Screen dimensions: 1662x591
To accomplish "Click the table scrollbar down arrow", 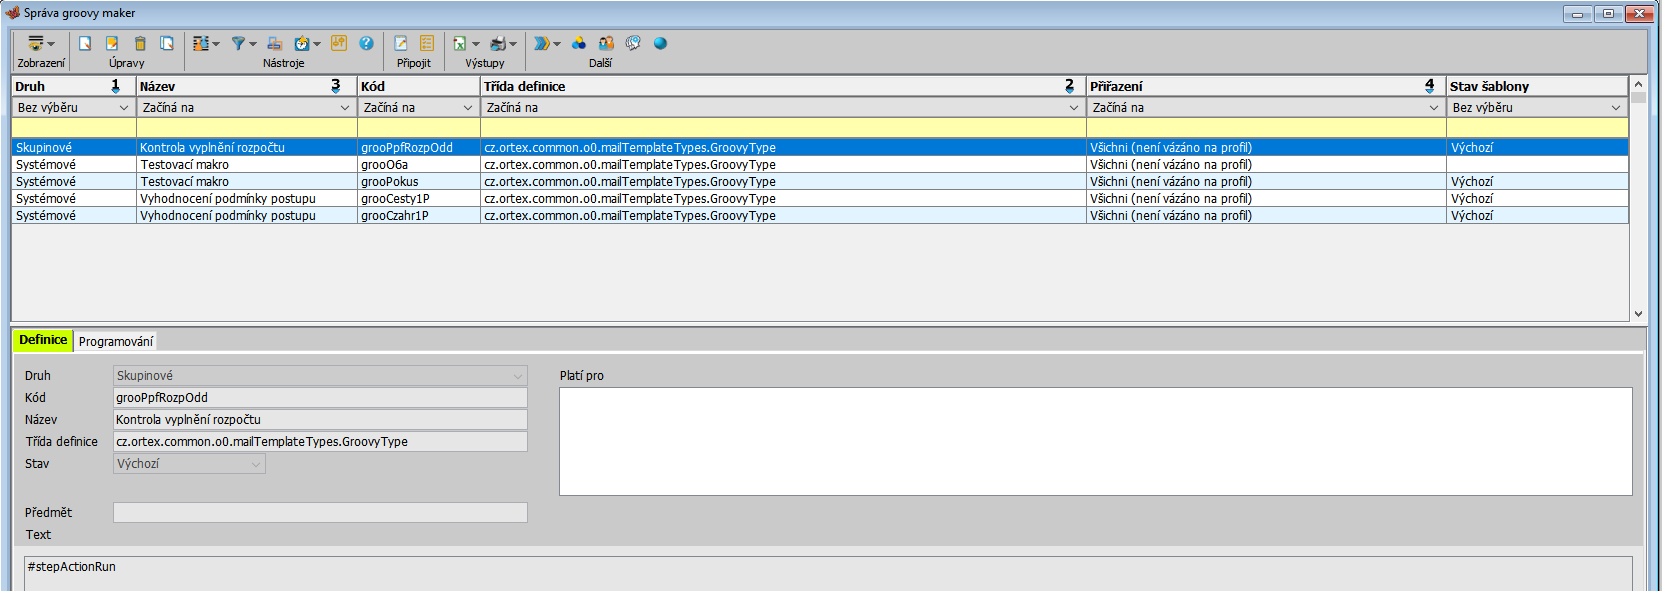I will [1638, 313].
